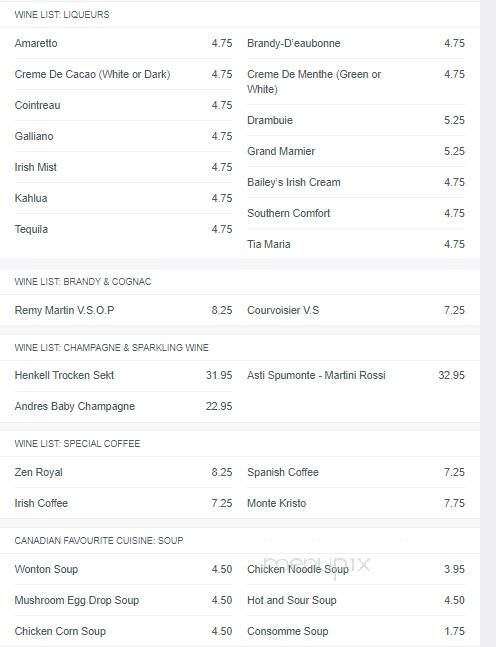The image size is (496, 647).
Task: Click the Champagne & Sparkling Wine header
Action: click(111, 347)
